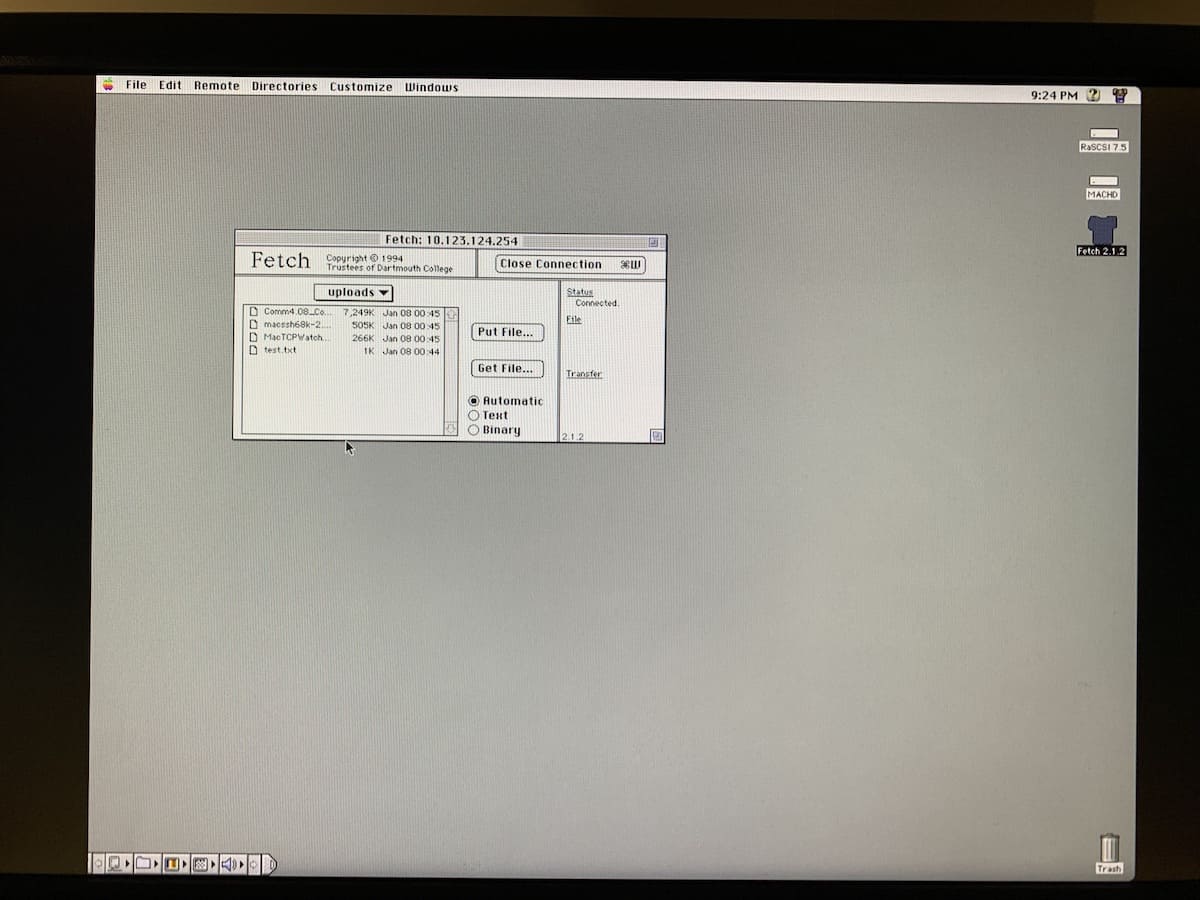The image size is (1200, 900).
Task: Open the Control Strip monitor resolution module
Action: click(x=204, y=862)
